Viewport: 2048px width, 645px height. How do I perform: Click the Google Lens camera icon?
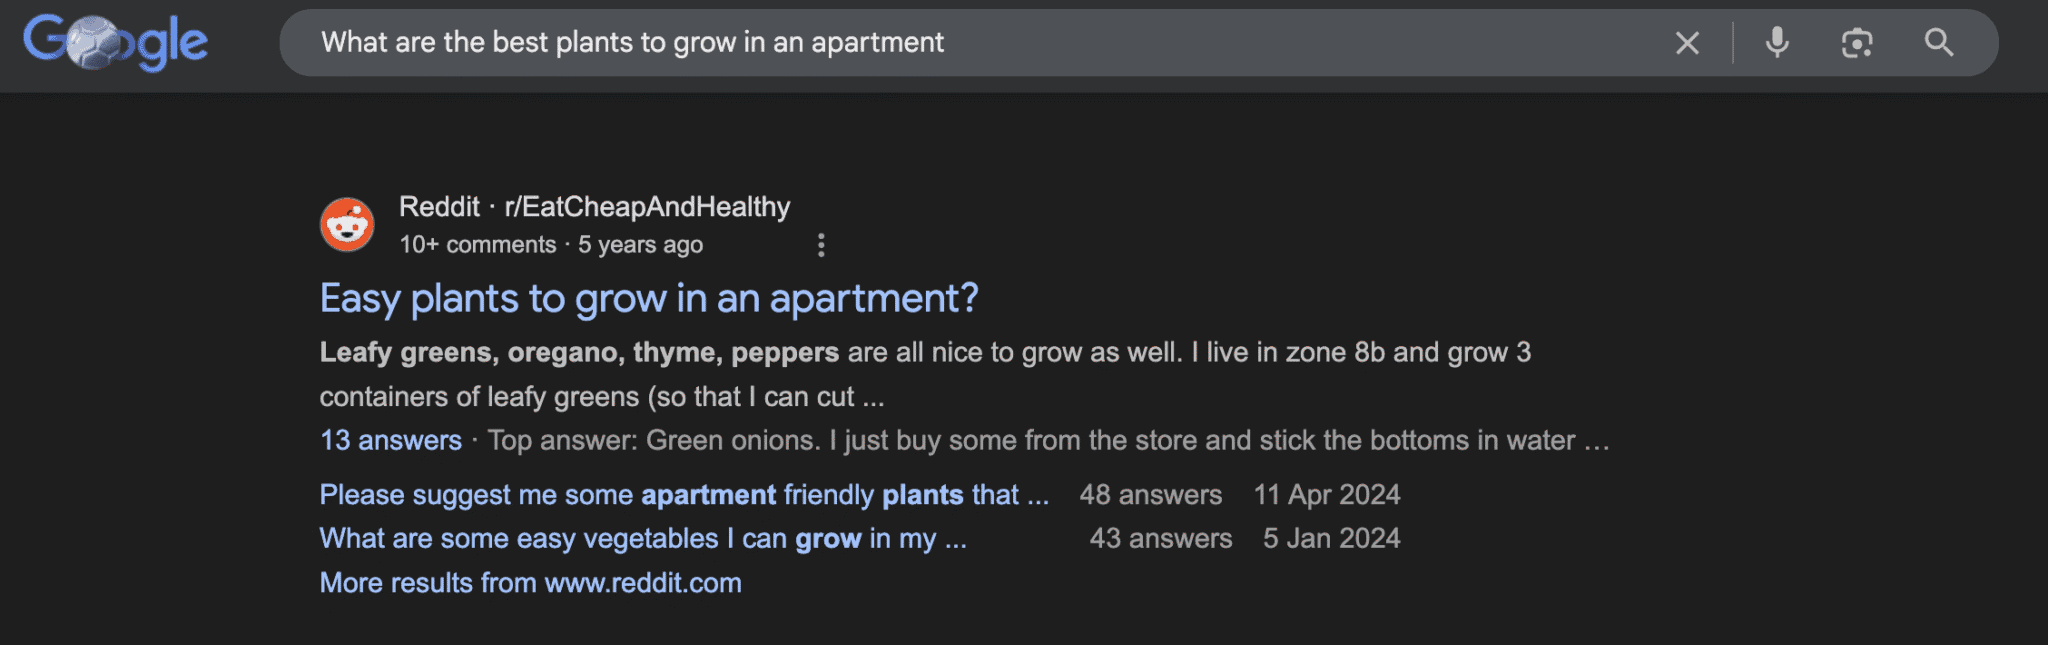(1857, 43)
